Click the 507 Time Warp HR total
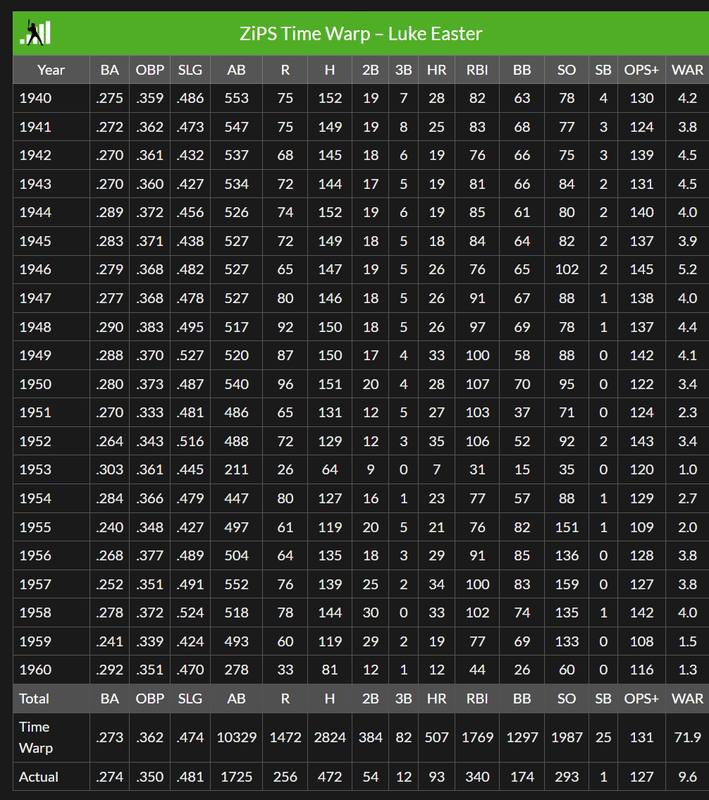This screenshot has height=800, width=709. tap(437, 737)
